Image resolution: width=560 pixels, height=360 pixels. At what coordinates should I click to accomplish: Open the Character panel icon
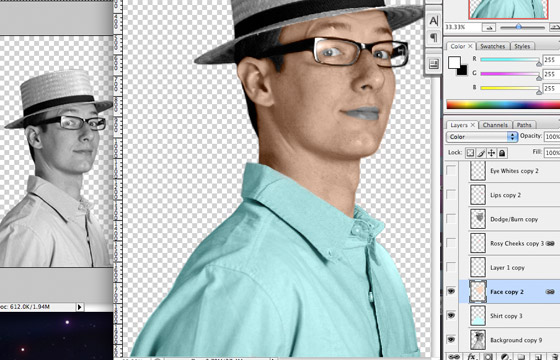433,21
